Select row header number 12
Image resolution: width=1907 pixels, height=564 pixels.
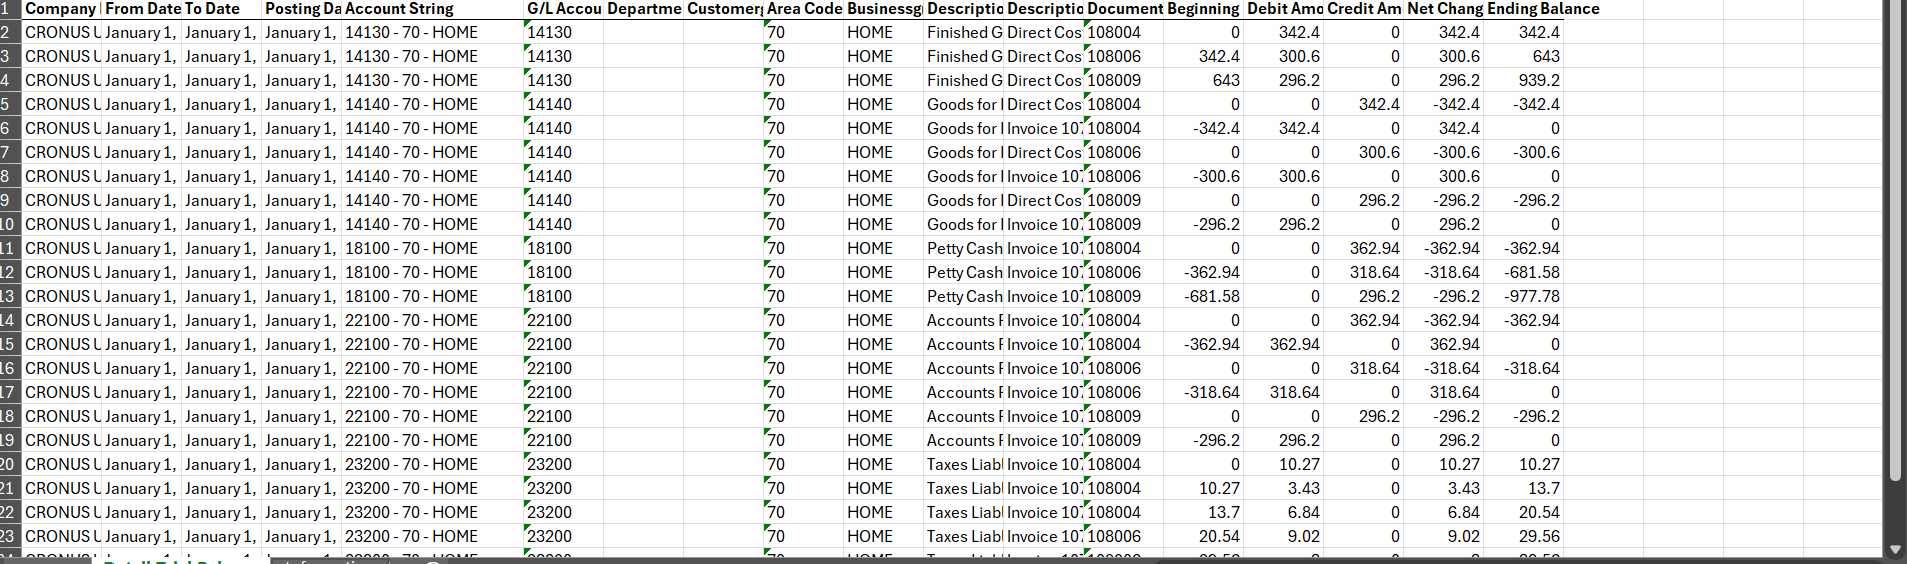[x=10, y=272]
